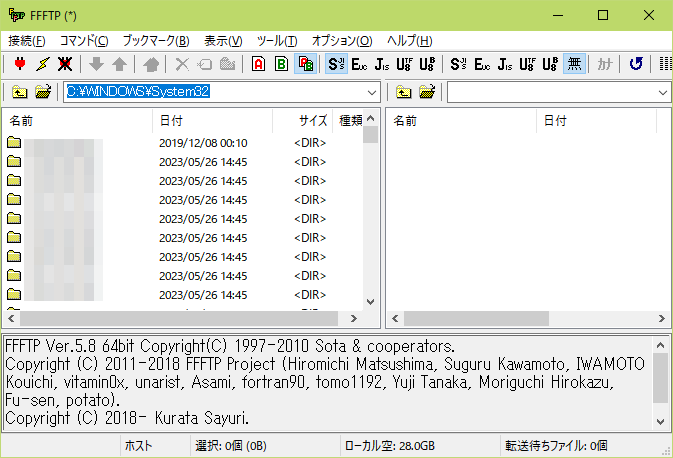
Task: Expand the local path C:\WINDOWS\System32 dropdown
Action: coord(372,92)
